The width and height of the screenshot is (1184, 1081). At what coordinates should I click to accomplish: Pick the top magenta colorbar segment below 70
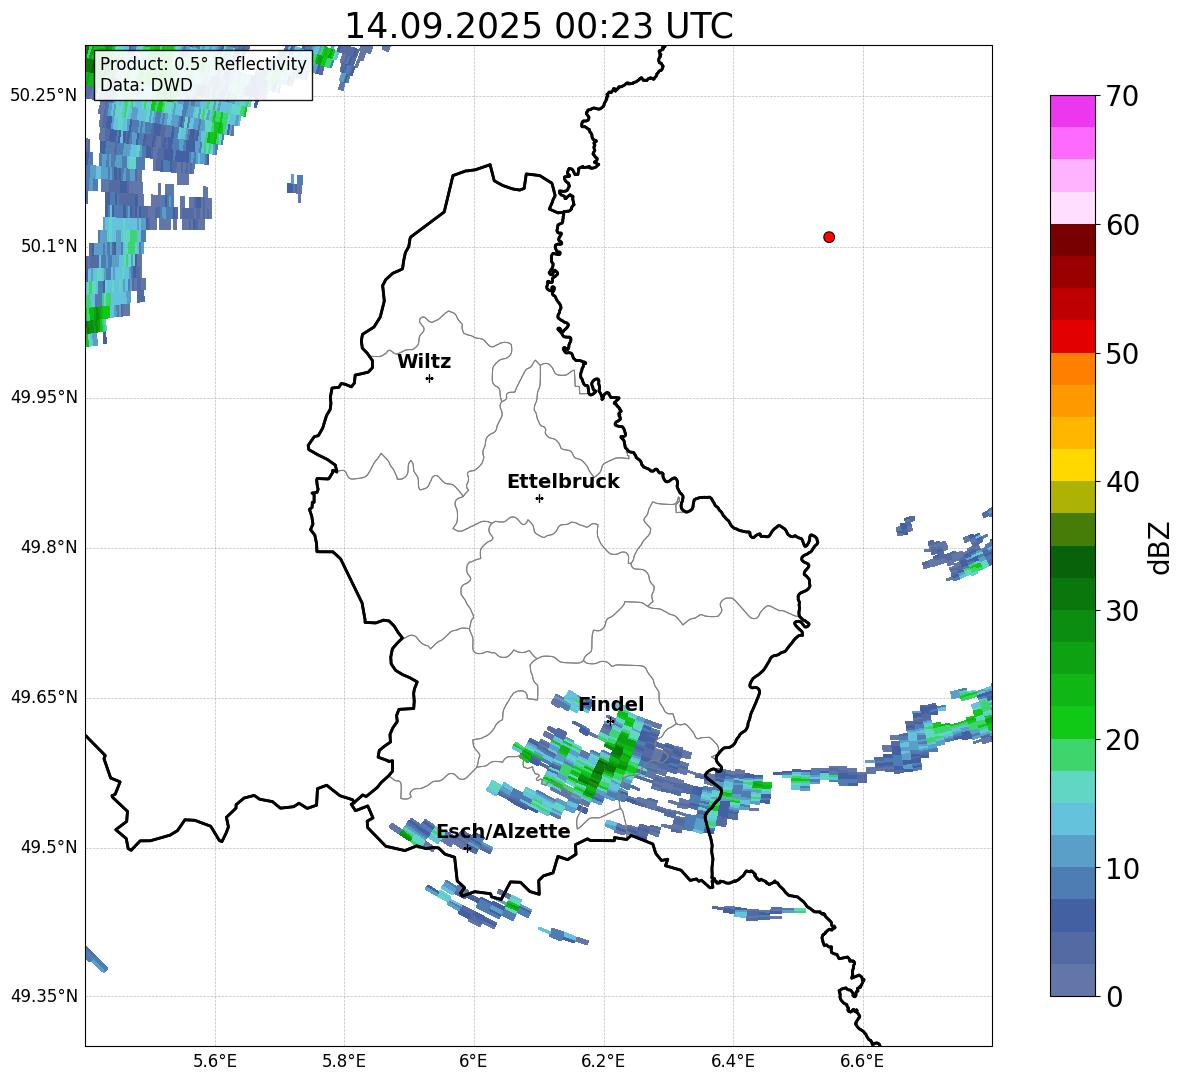pyautogui.click(x=1073, y=111)
